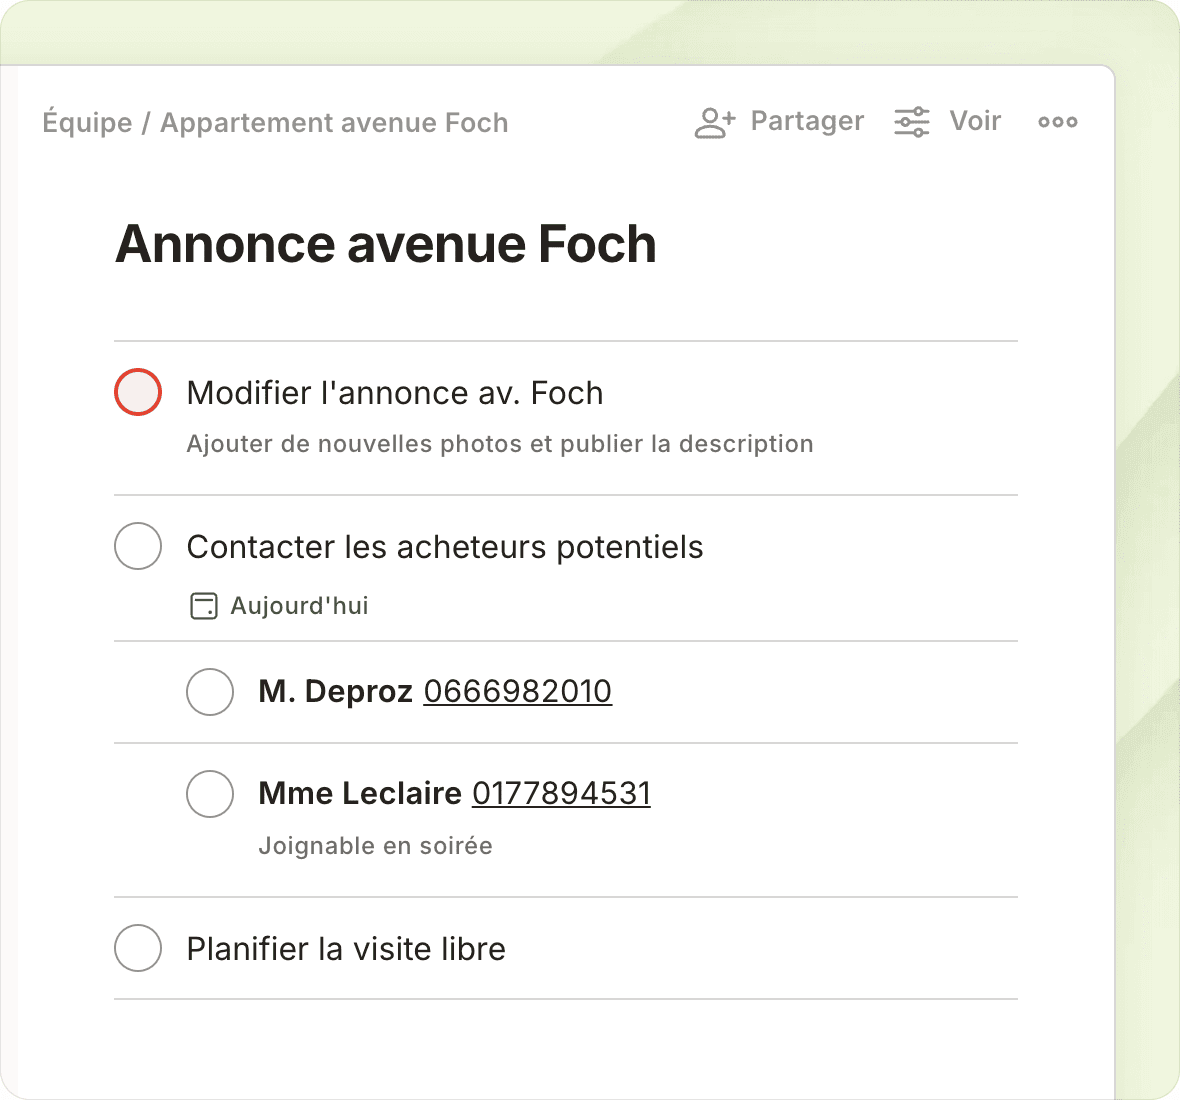
Task: Open the Voir display options
Action: [975, 121]
